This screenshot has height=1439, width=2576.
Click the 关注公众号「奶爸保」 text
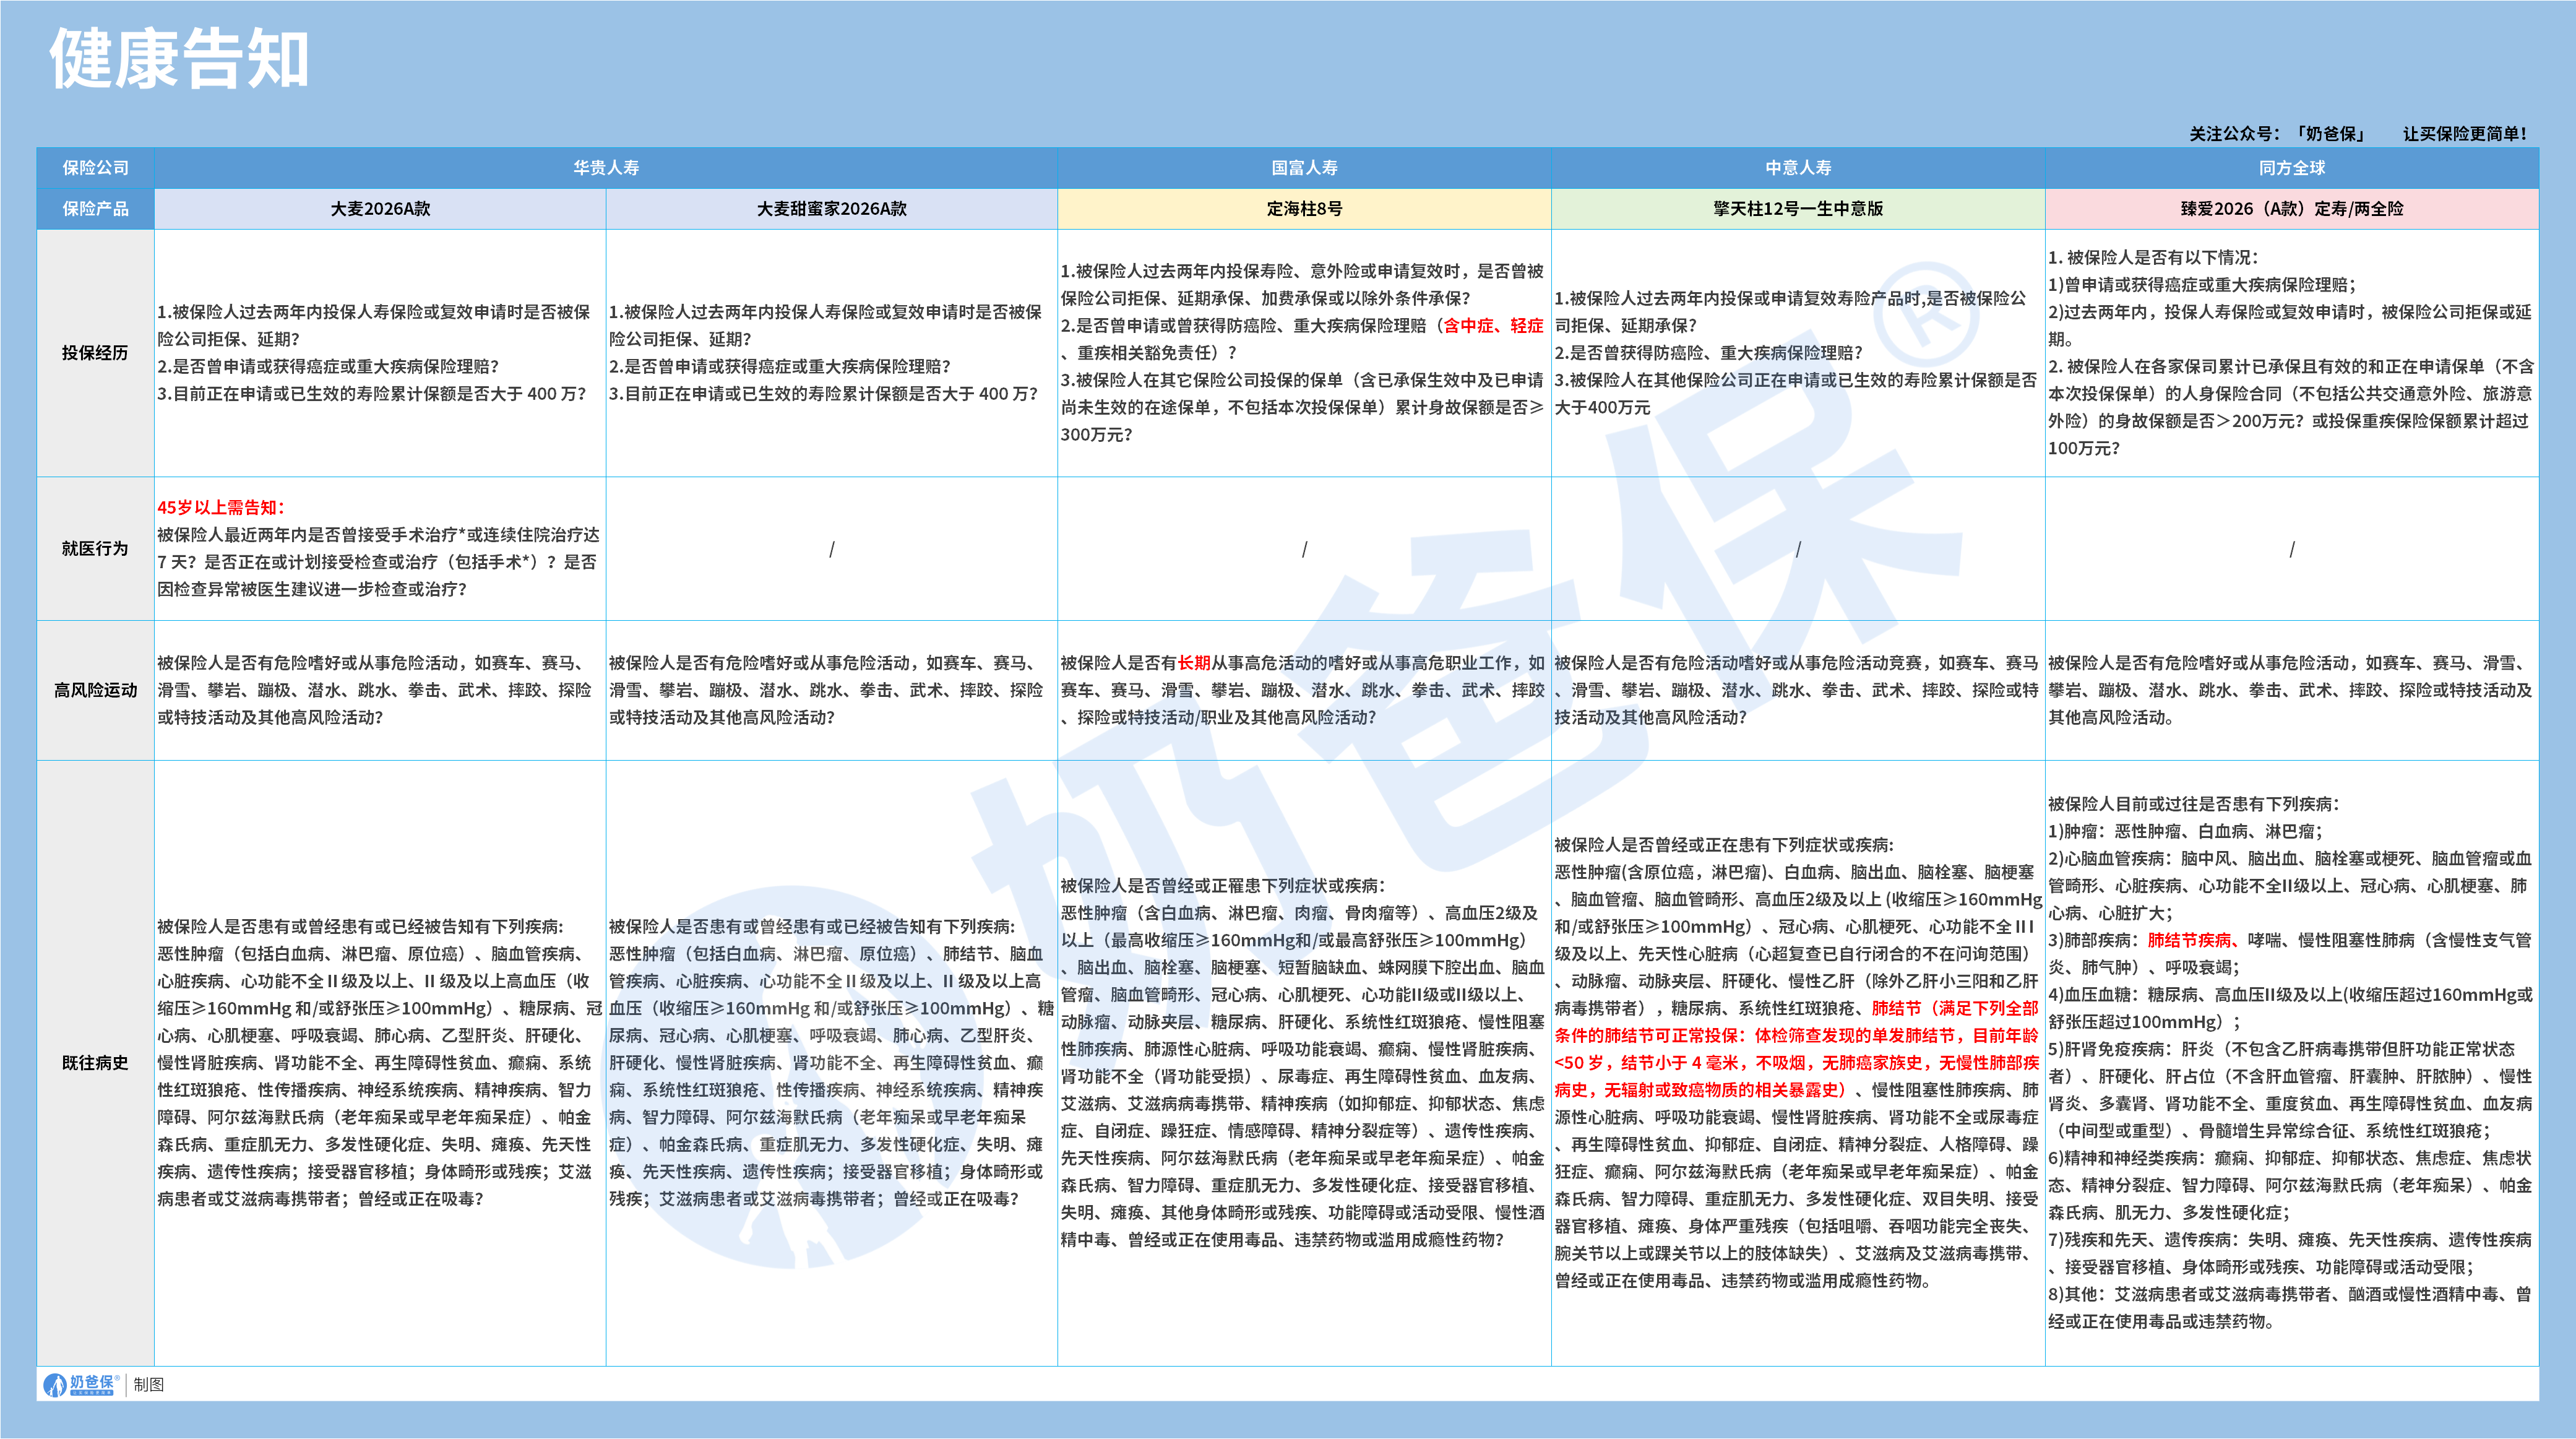(2276, 134)
